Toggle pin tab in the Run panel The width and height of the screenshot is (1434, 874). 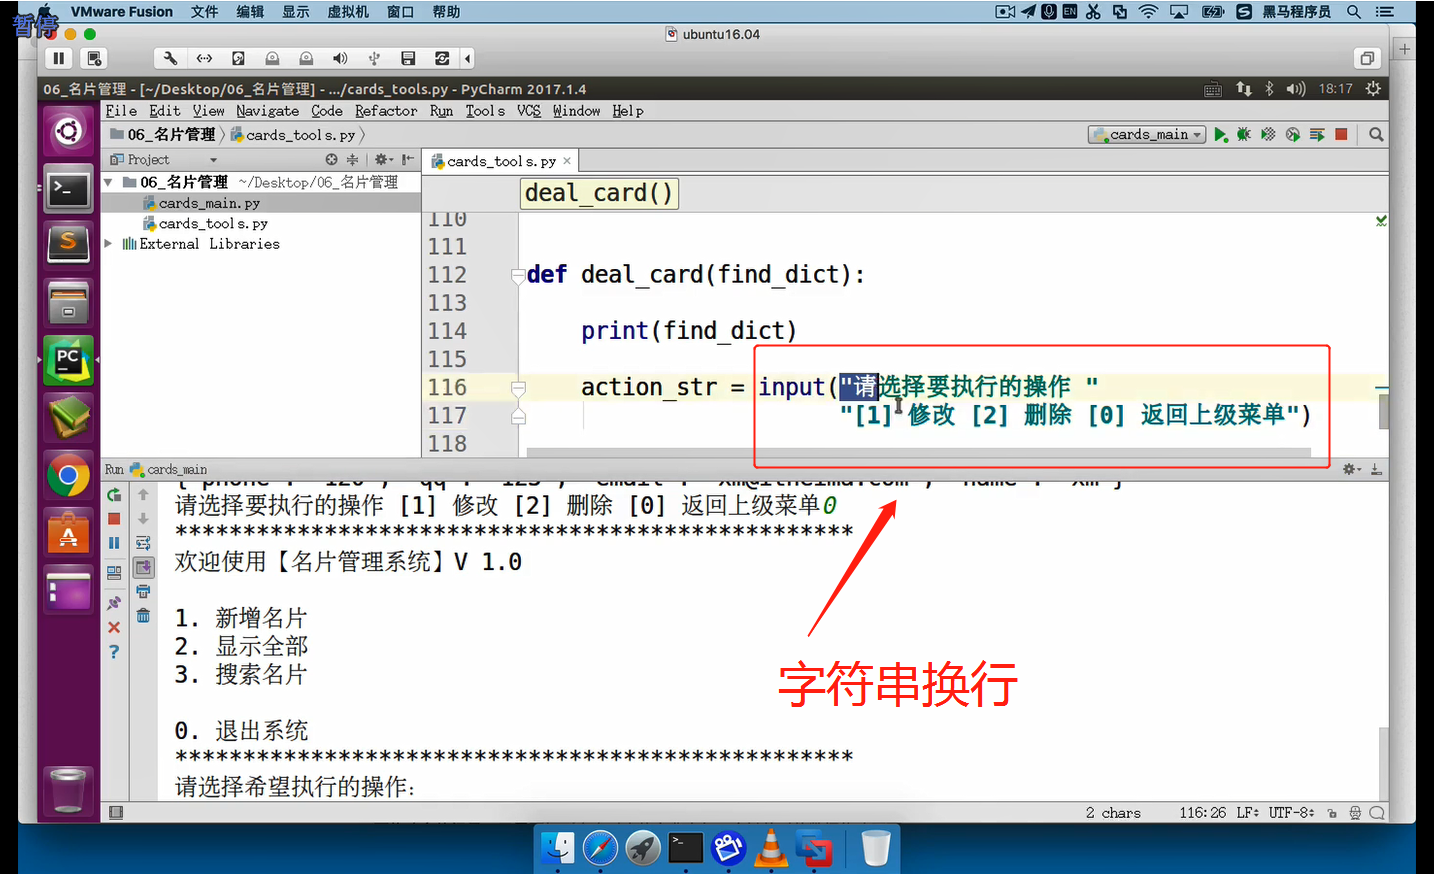point(114,603)
